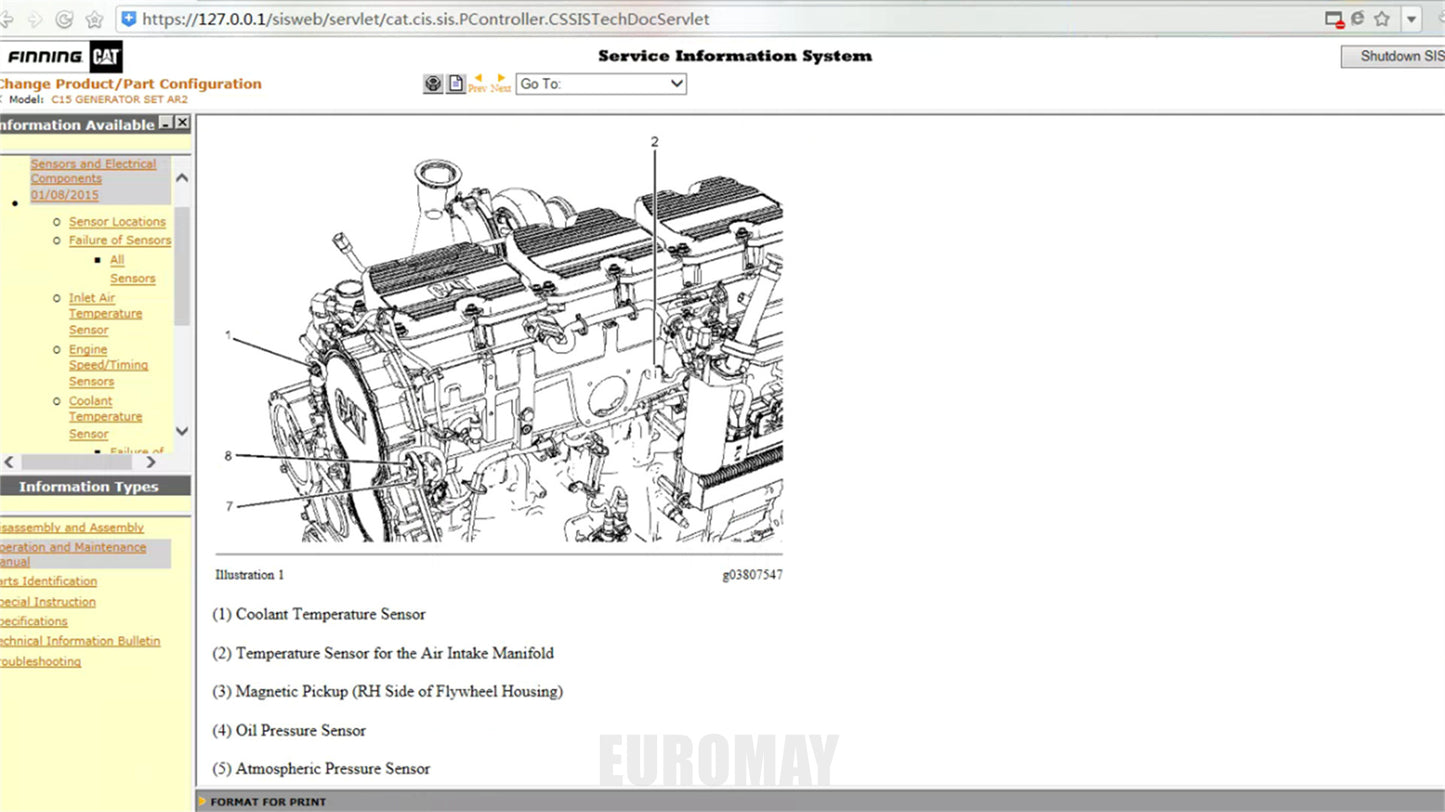Click the sidebar scroll down arrow
Screen dimensions: 1445x812
[x=182, y=431]
